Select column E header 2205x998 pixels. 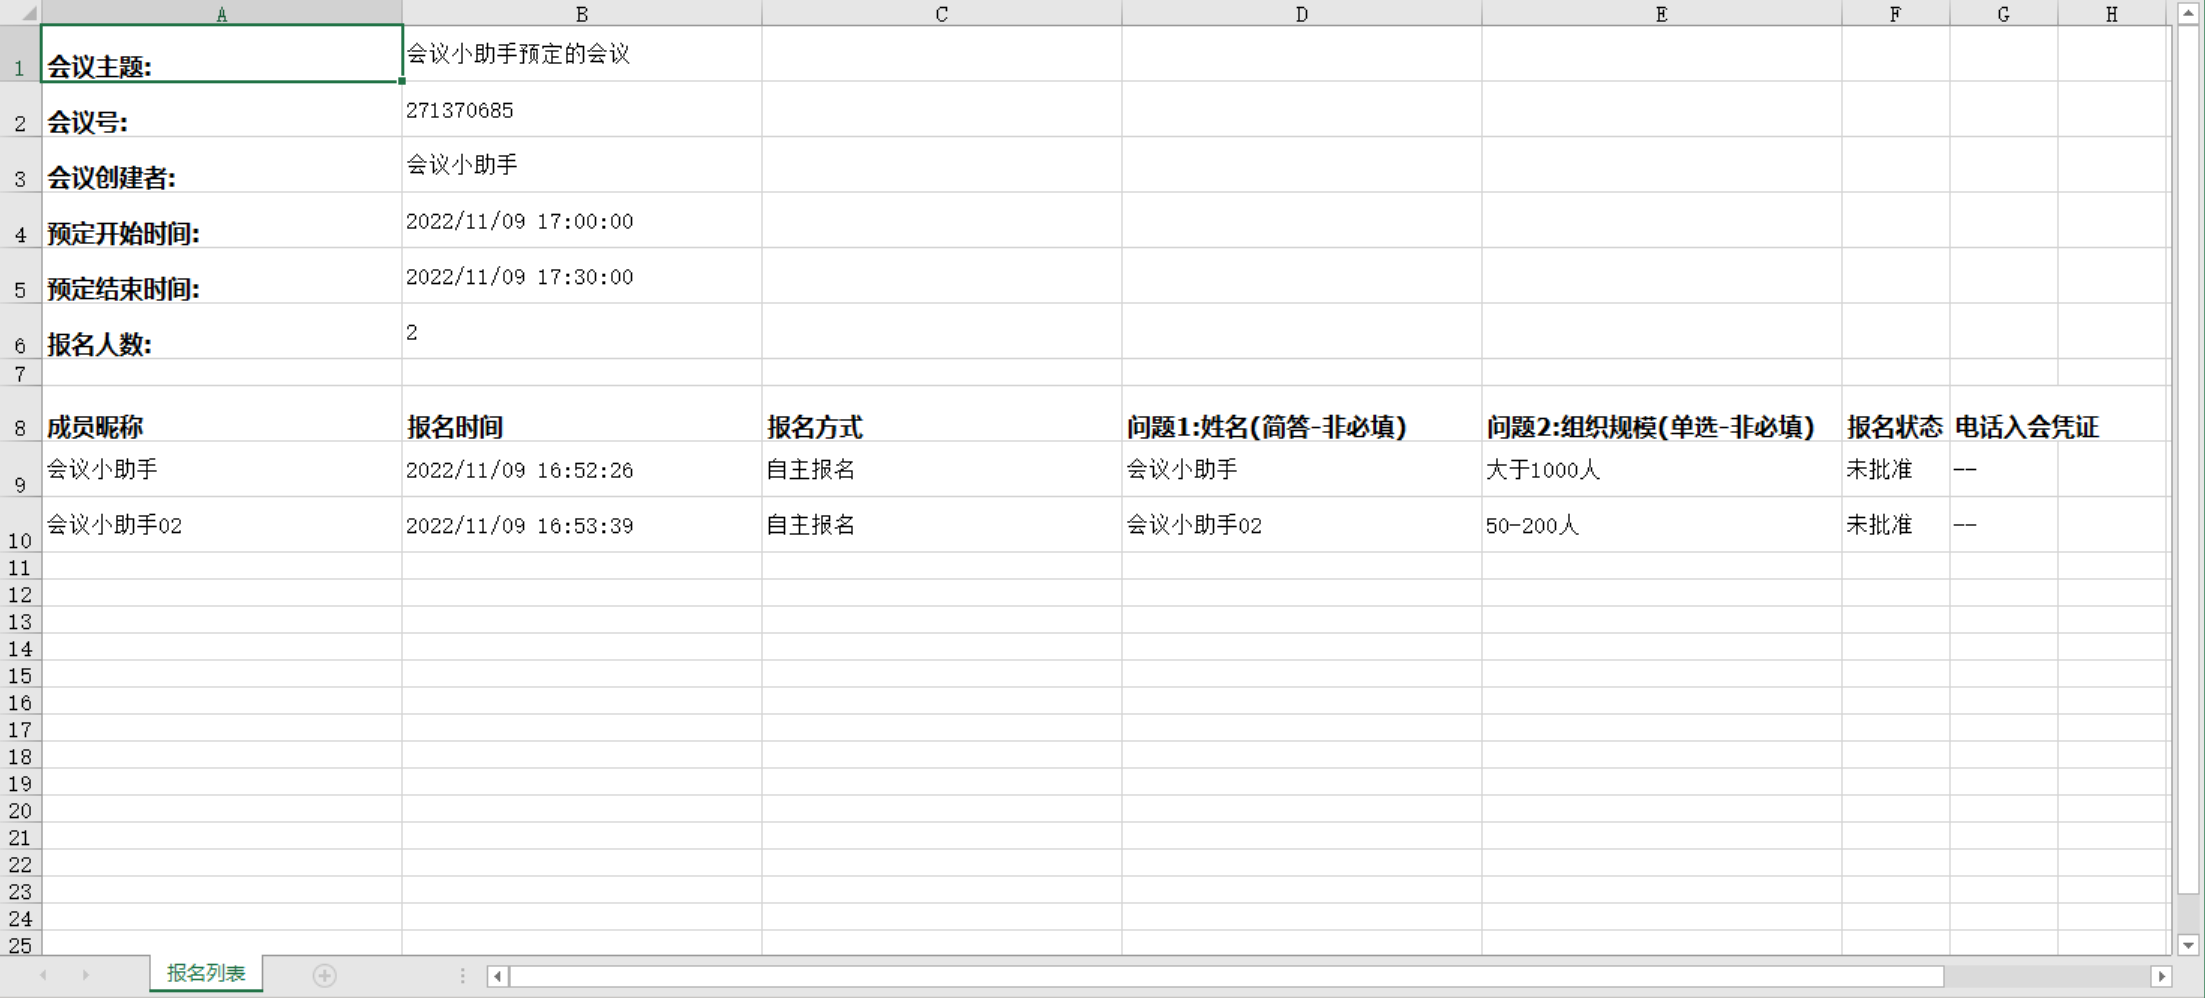pos(1661,13)
